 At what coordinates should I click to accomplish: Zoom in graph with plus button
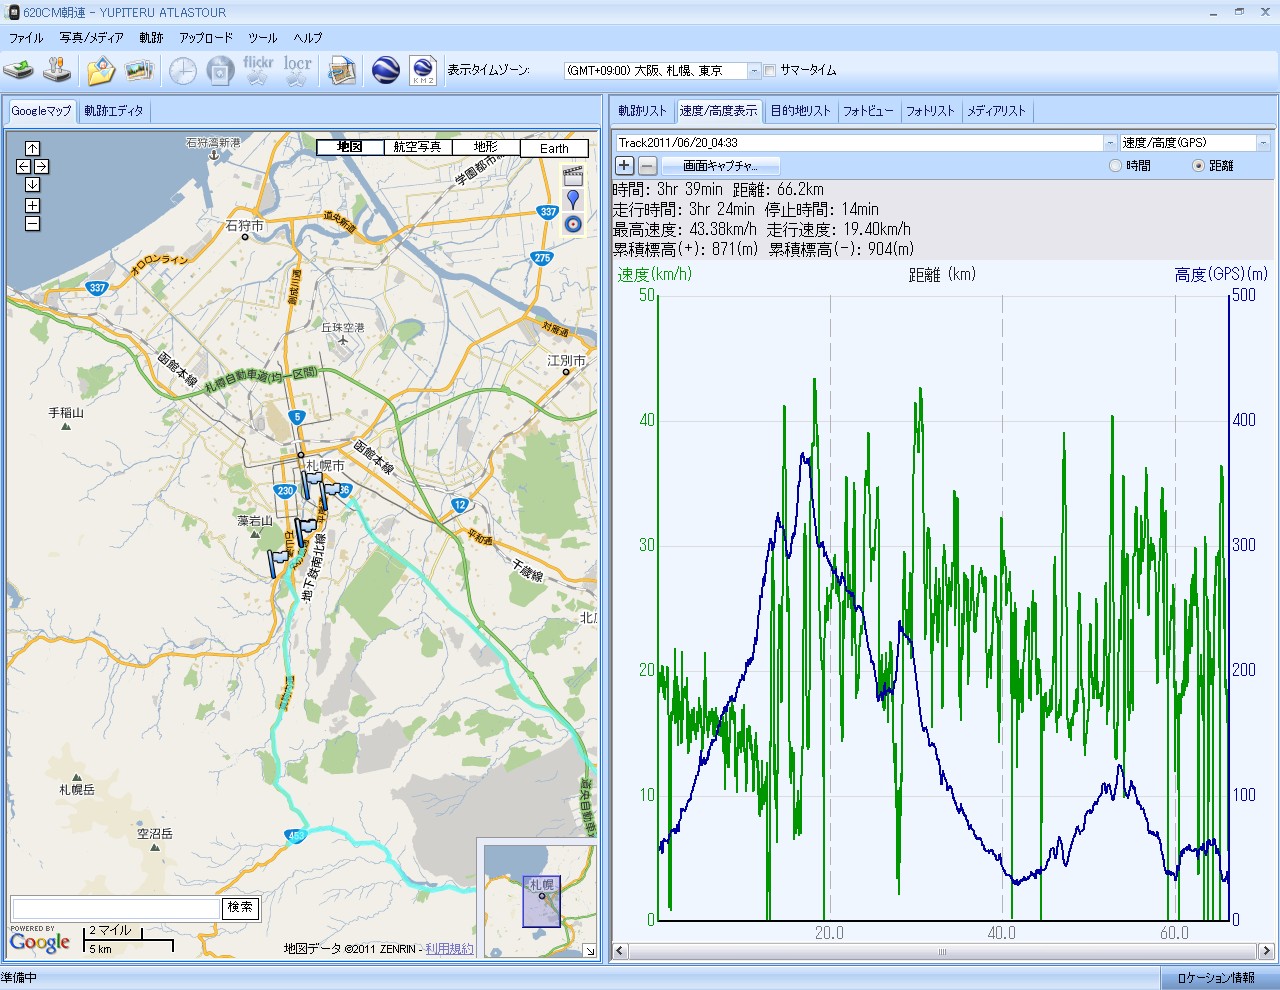[624, 166]
